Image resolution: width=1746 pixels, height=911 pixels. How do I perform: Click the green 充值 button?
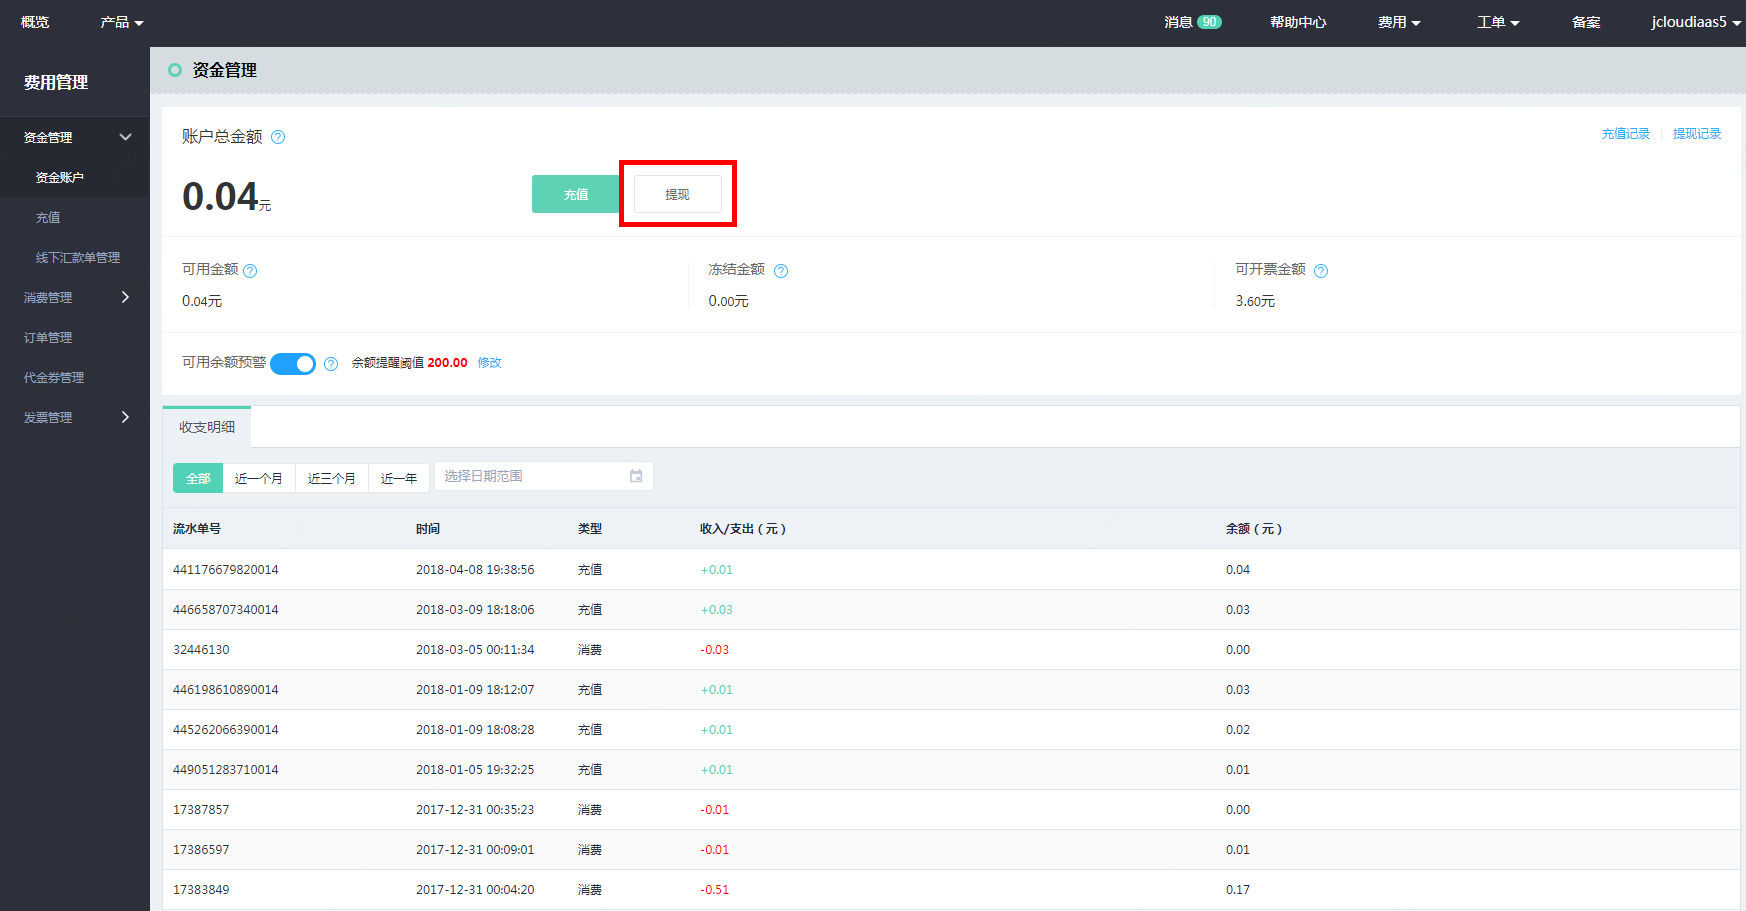pyautogui.click(x=575, y=194)
